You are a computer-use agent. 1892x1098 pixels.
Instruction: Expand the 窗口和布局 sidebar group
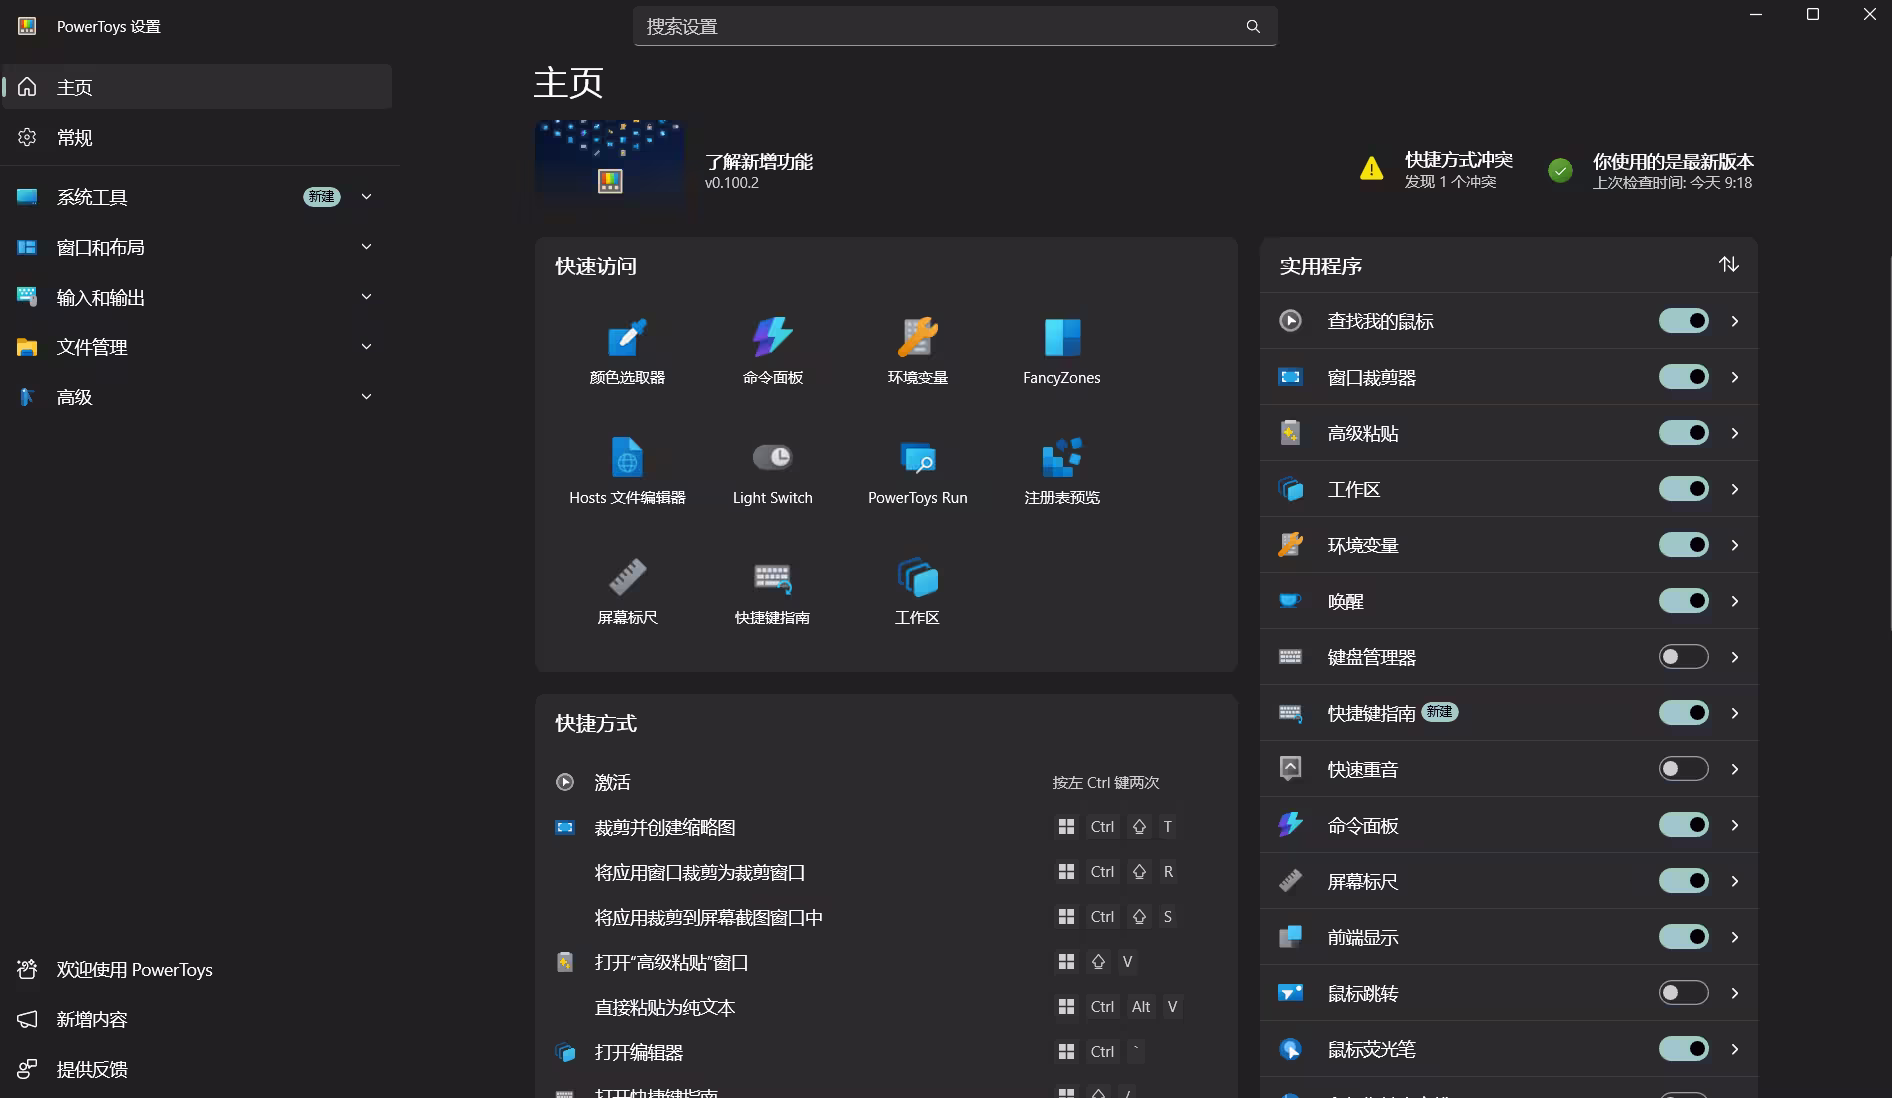click(366, 247)
